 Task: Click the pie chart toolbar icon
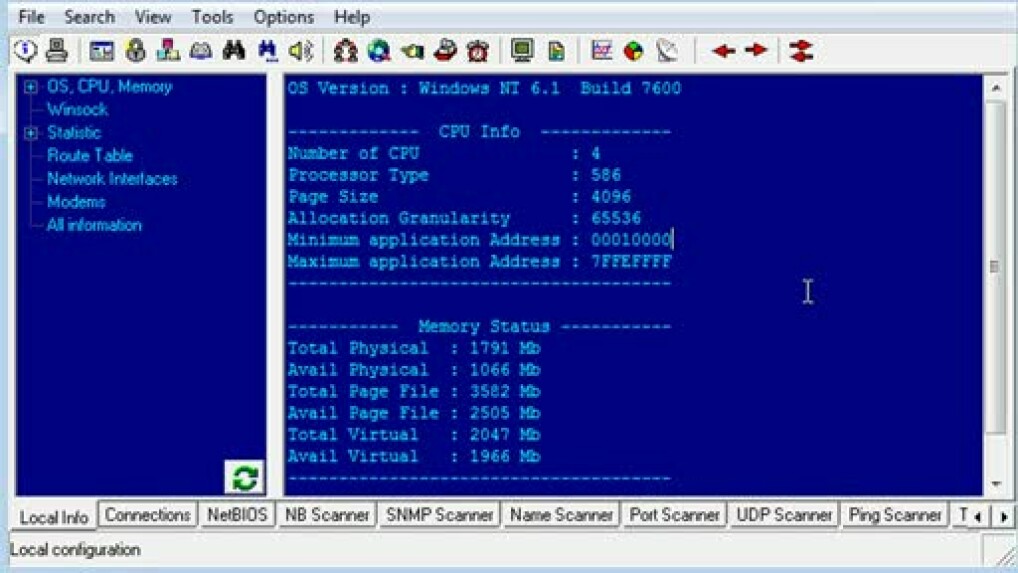(633, 50)
